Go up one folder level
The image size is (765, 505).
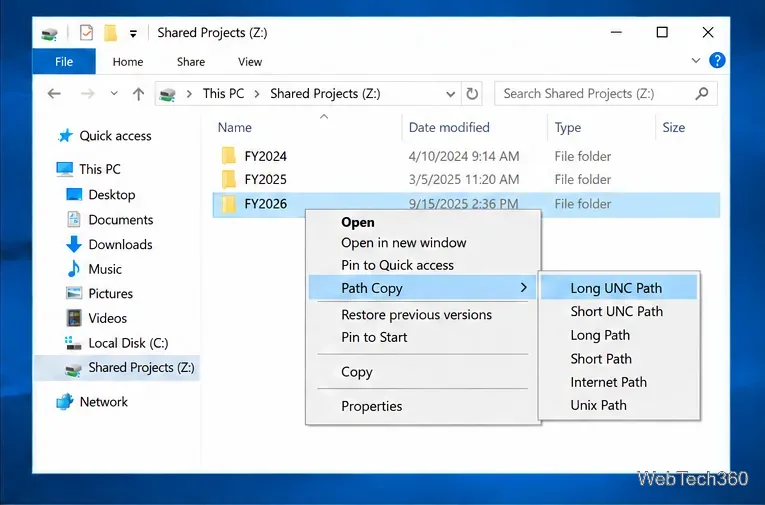[x=139, y=94]
